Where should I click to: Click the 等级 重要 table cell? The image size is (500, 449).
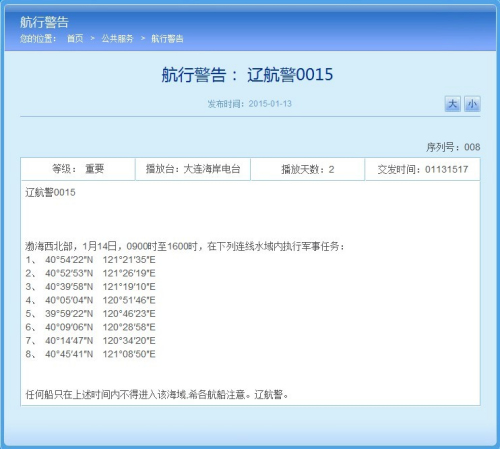click(78, 169)
